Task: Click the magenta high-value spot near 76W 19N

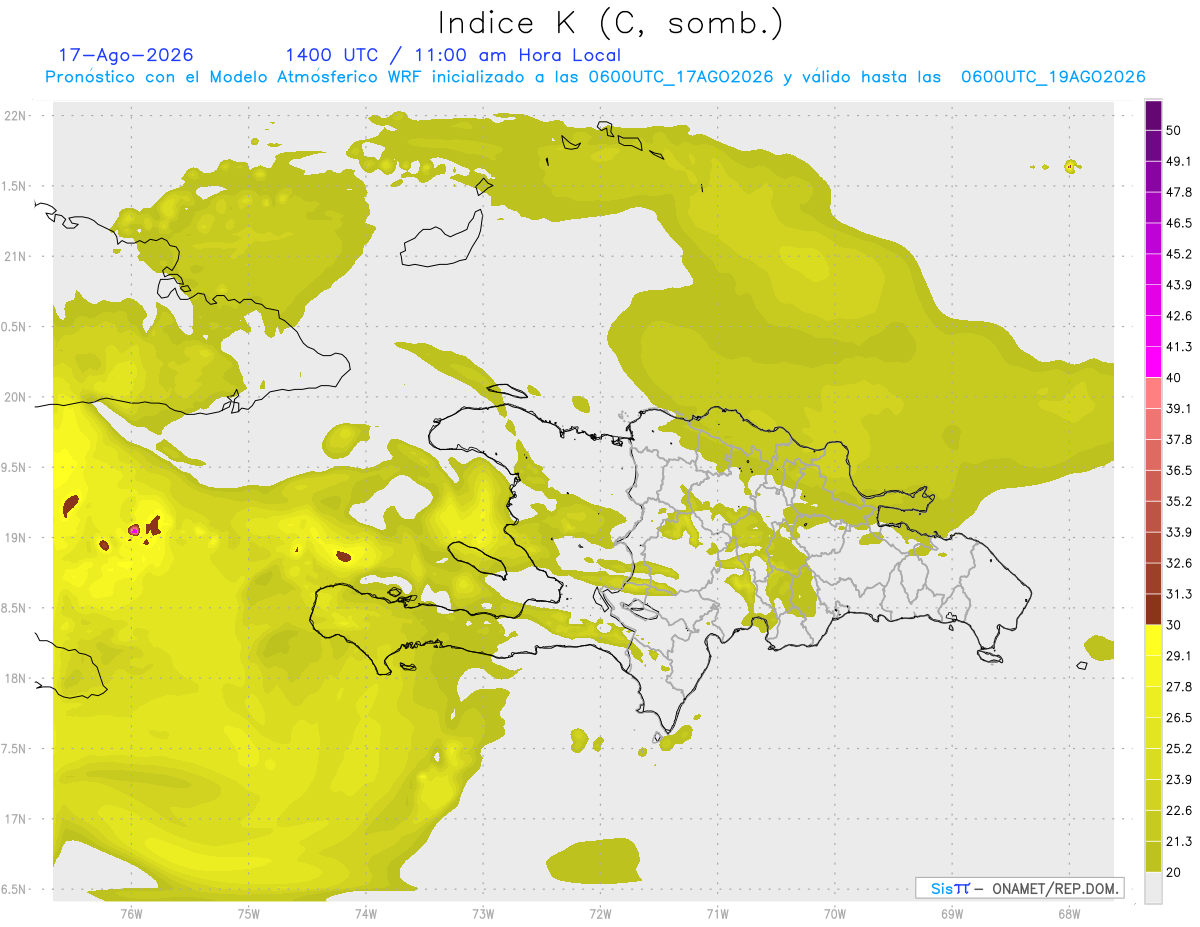Action: pos(134,529)
